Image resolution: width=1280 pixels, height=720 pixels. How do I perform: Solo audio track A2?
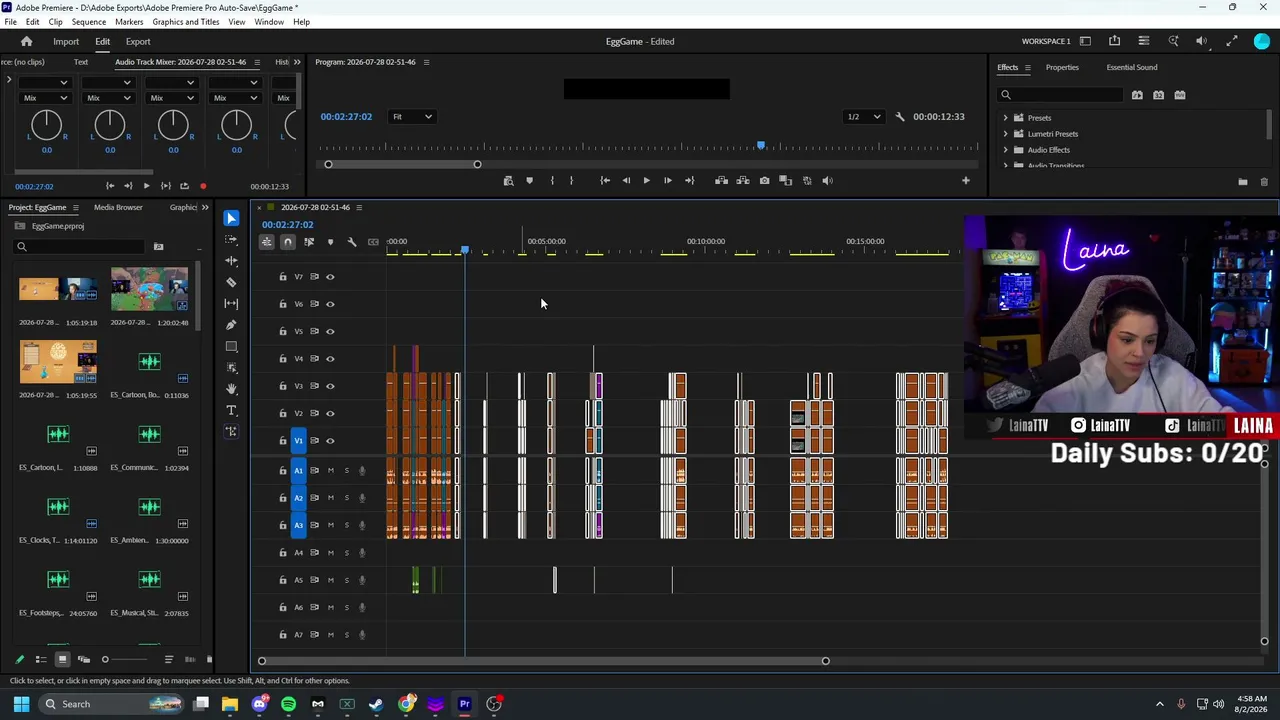347,498
